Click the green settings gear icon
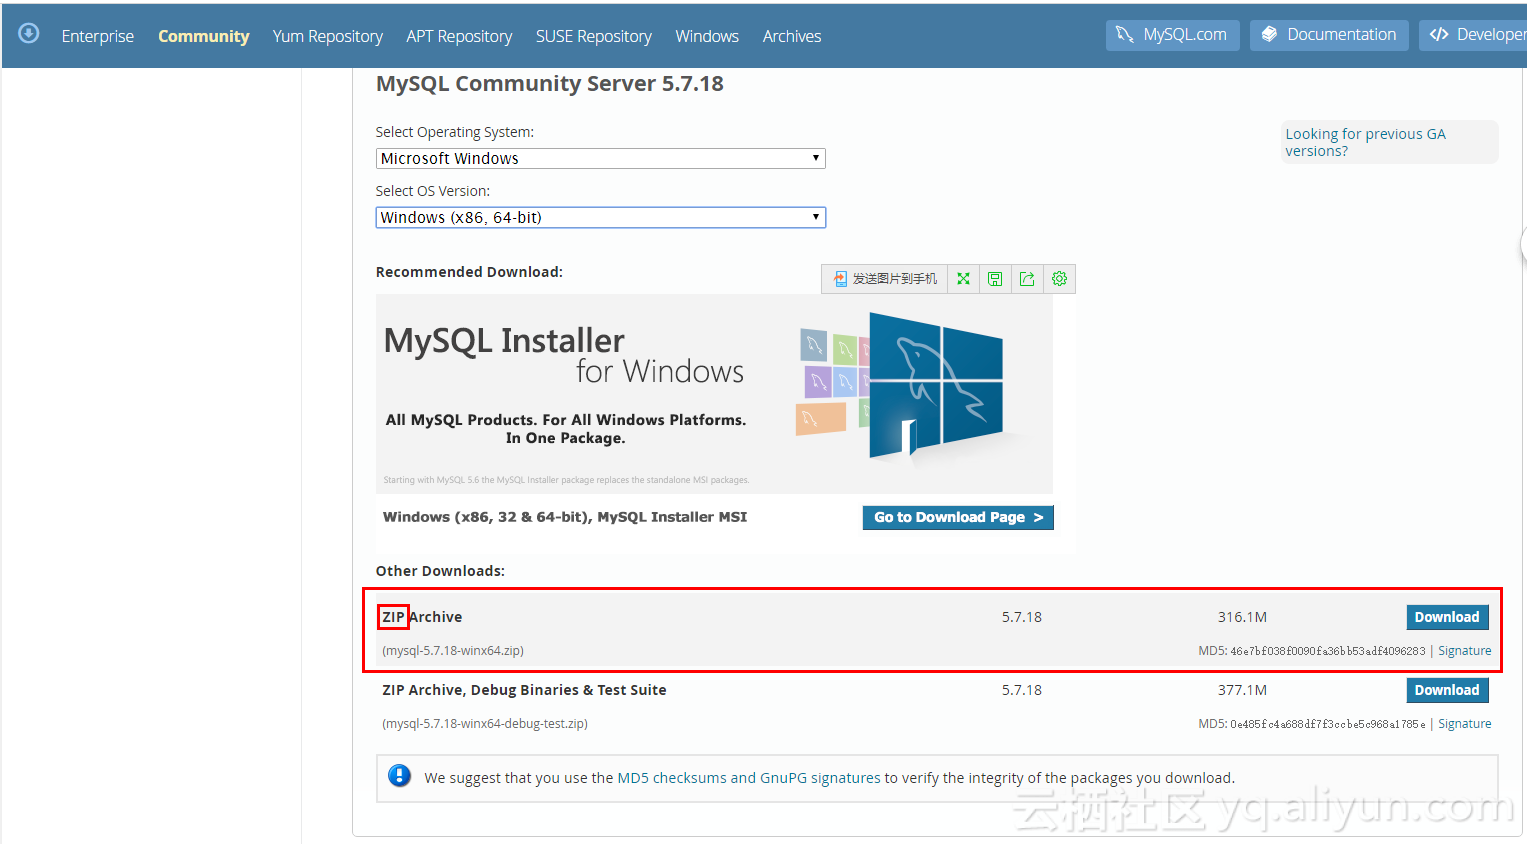 pos(1059,279)
